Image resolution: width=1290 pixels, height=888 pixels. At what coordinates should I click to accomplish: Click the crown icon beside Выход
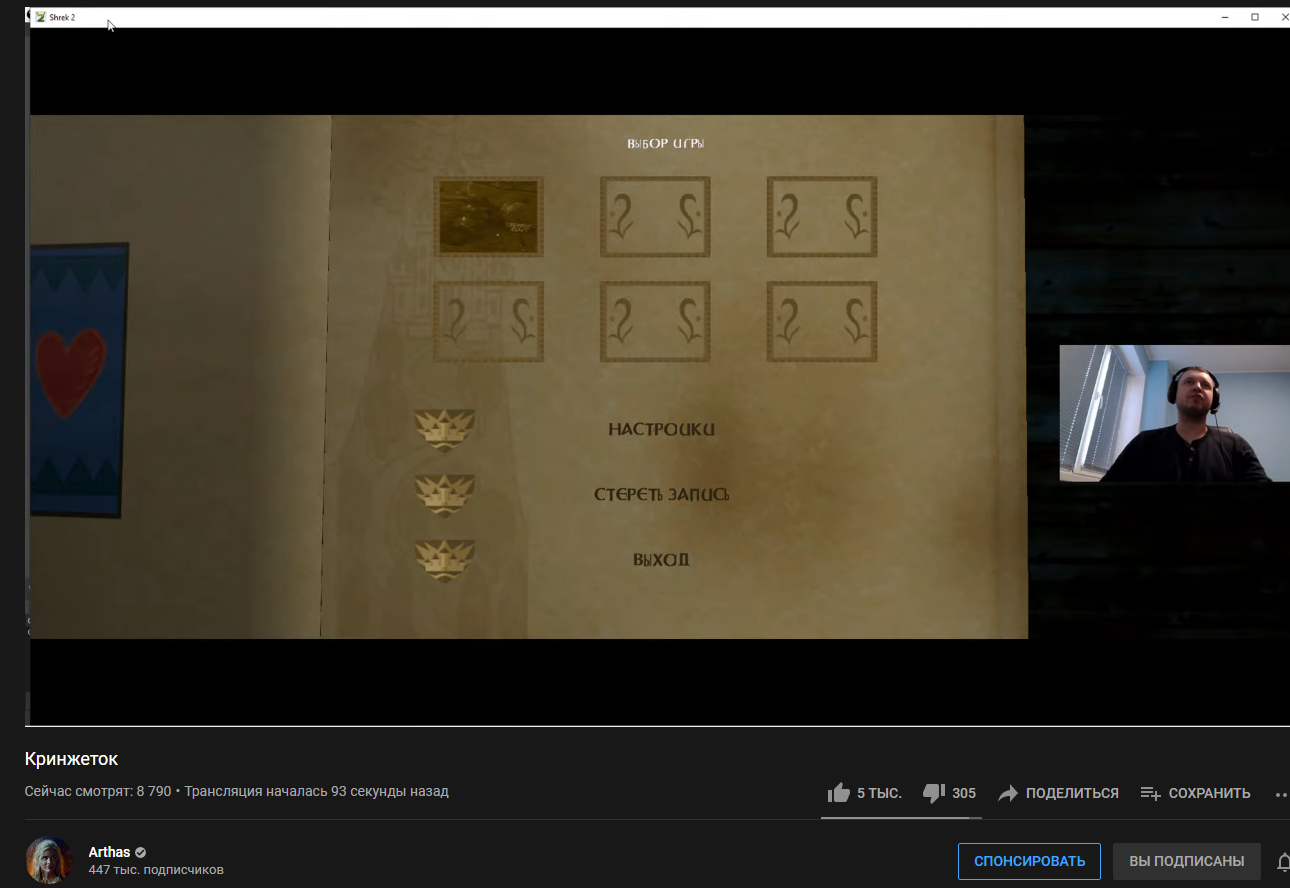coord(445,560)
